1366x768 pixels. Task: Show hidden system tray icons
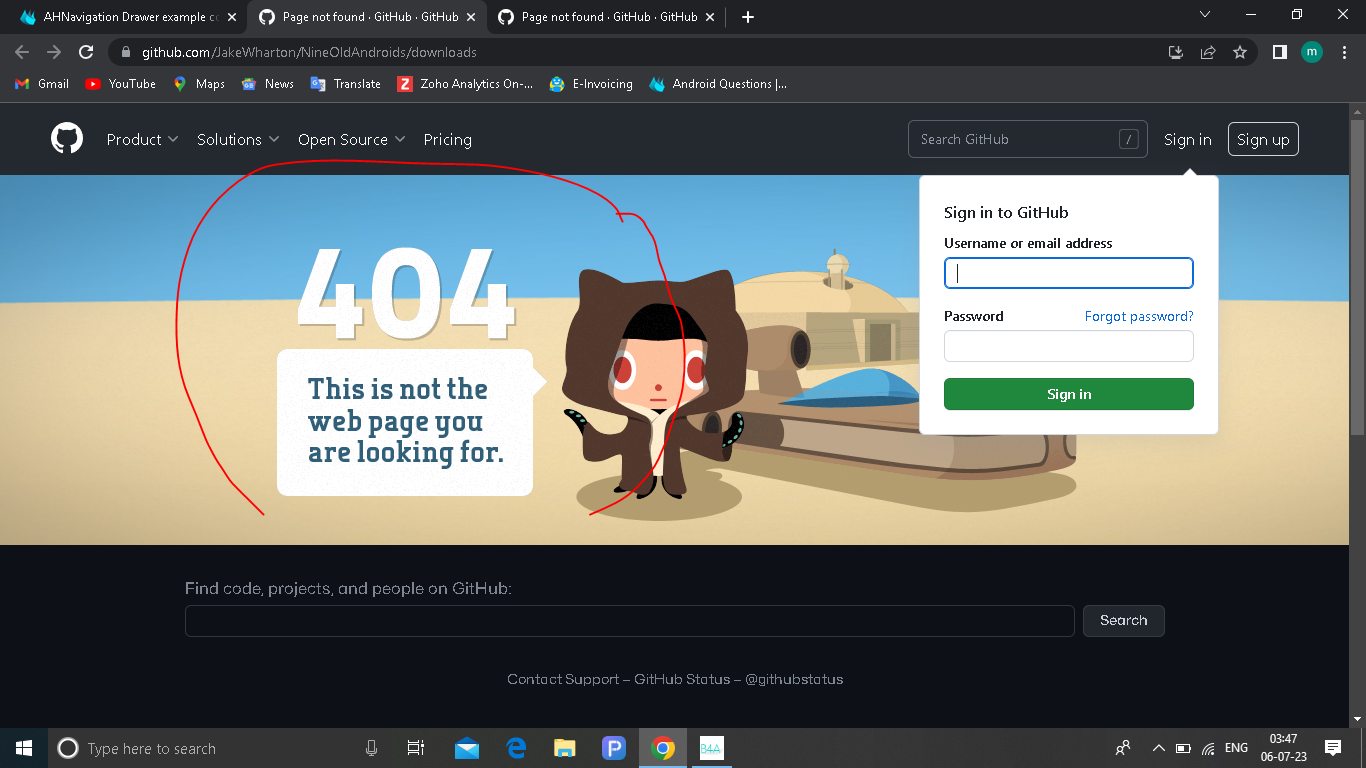point(1158,748)
